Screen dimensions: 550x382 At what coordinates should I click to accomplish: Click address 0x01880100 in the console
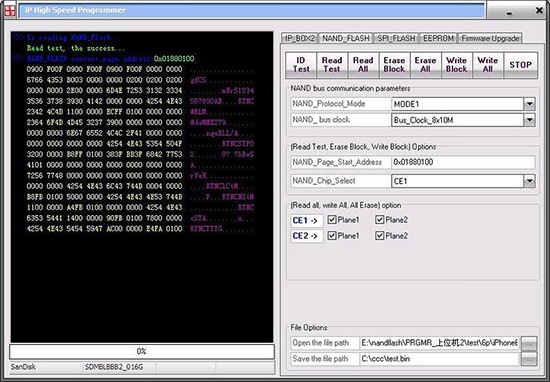pos(174,59)
